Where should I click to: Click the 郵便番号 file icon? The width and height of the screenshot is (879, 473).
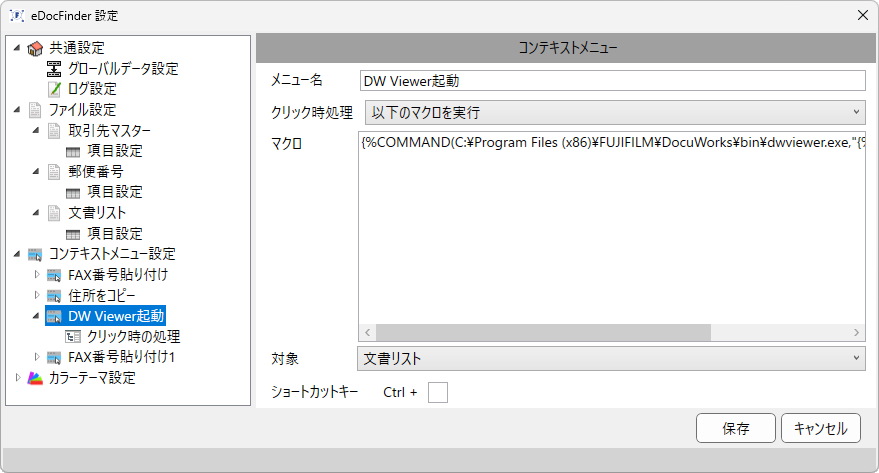click(x=54, y=171)
